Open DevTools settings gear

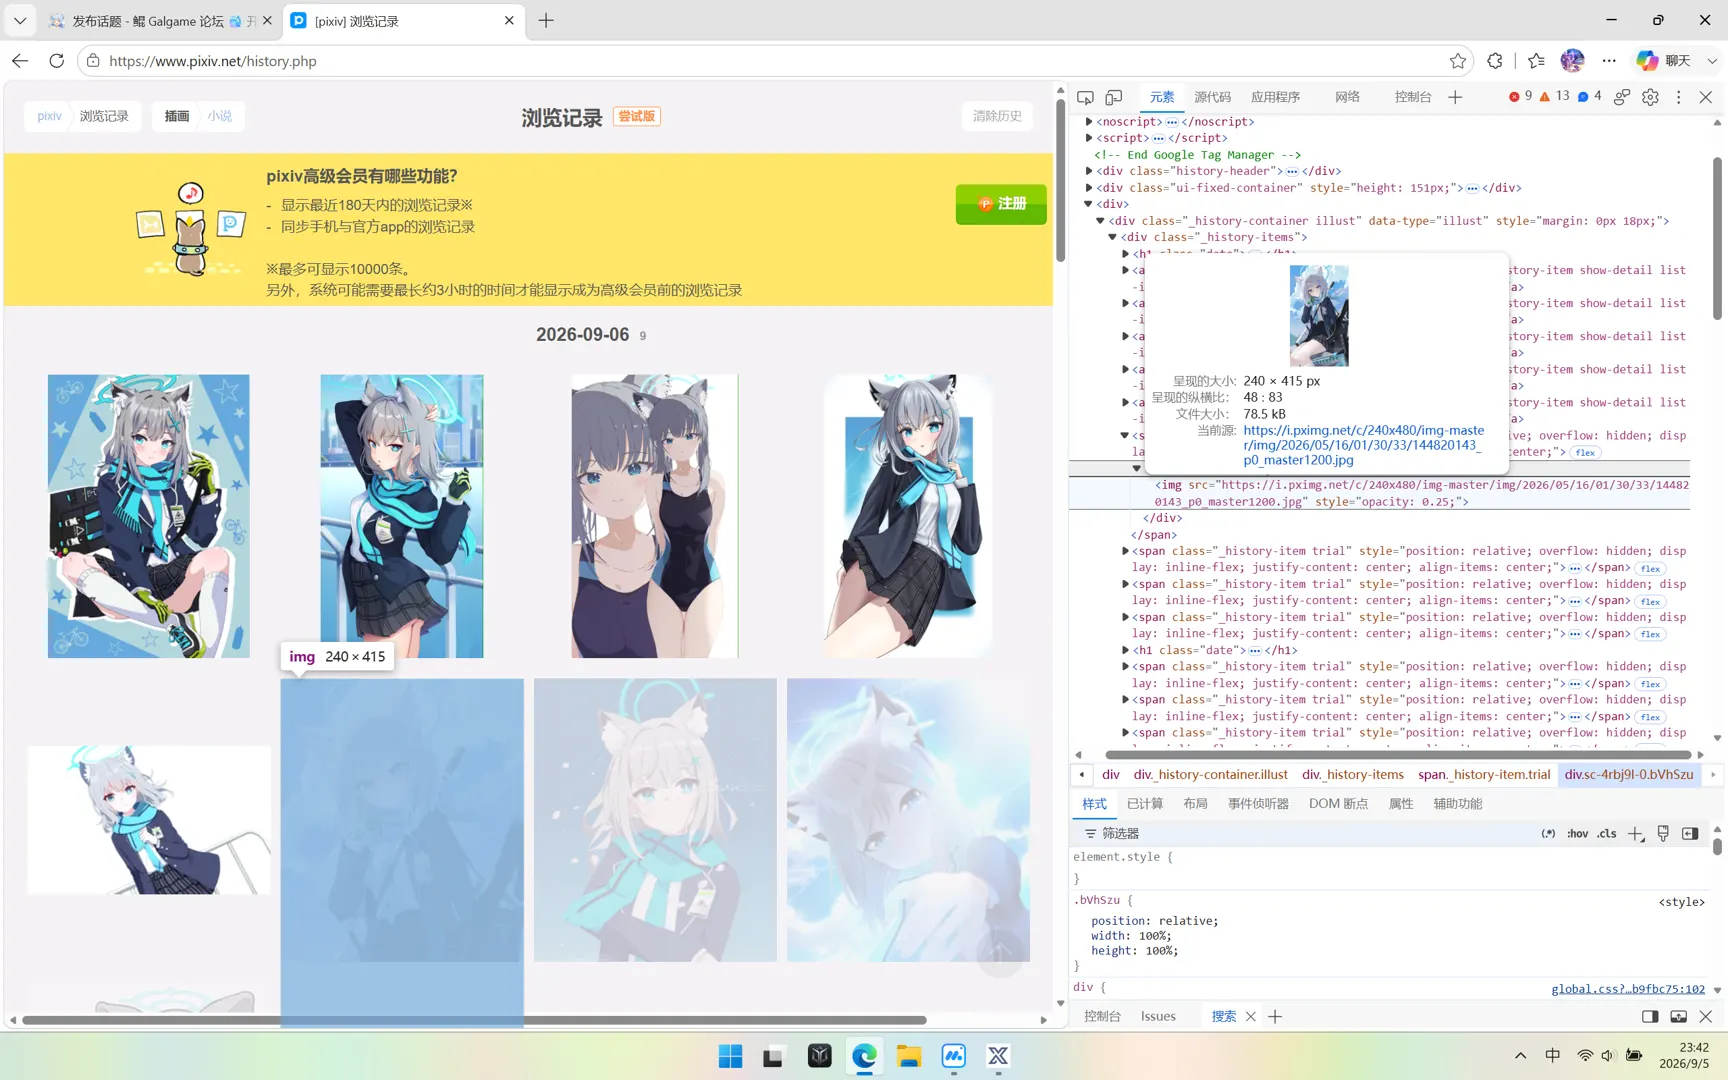point(1650,97)
